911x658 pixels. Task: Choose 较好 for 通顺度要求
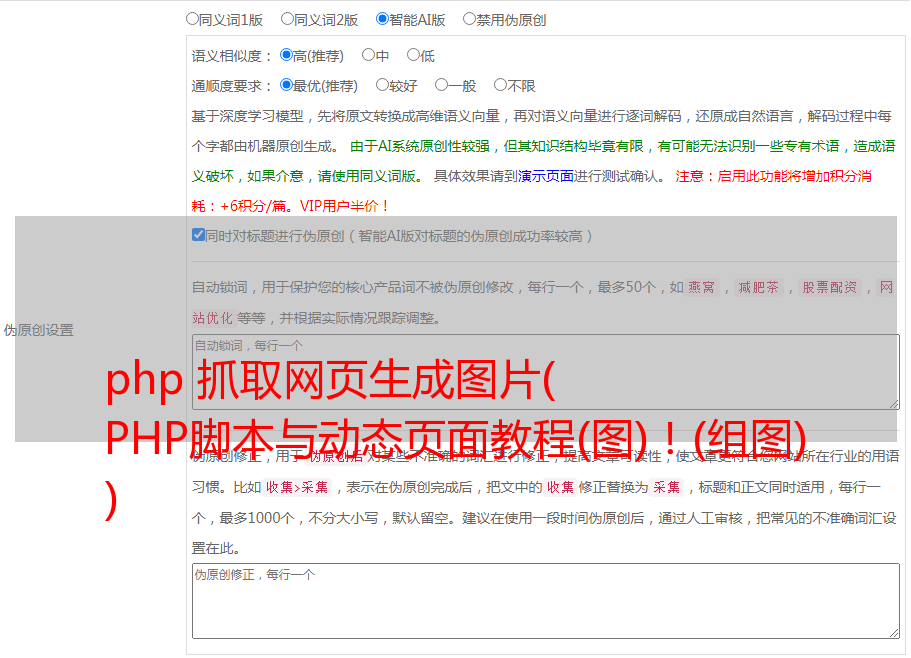(382, 86)
